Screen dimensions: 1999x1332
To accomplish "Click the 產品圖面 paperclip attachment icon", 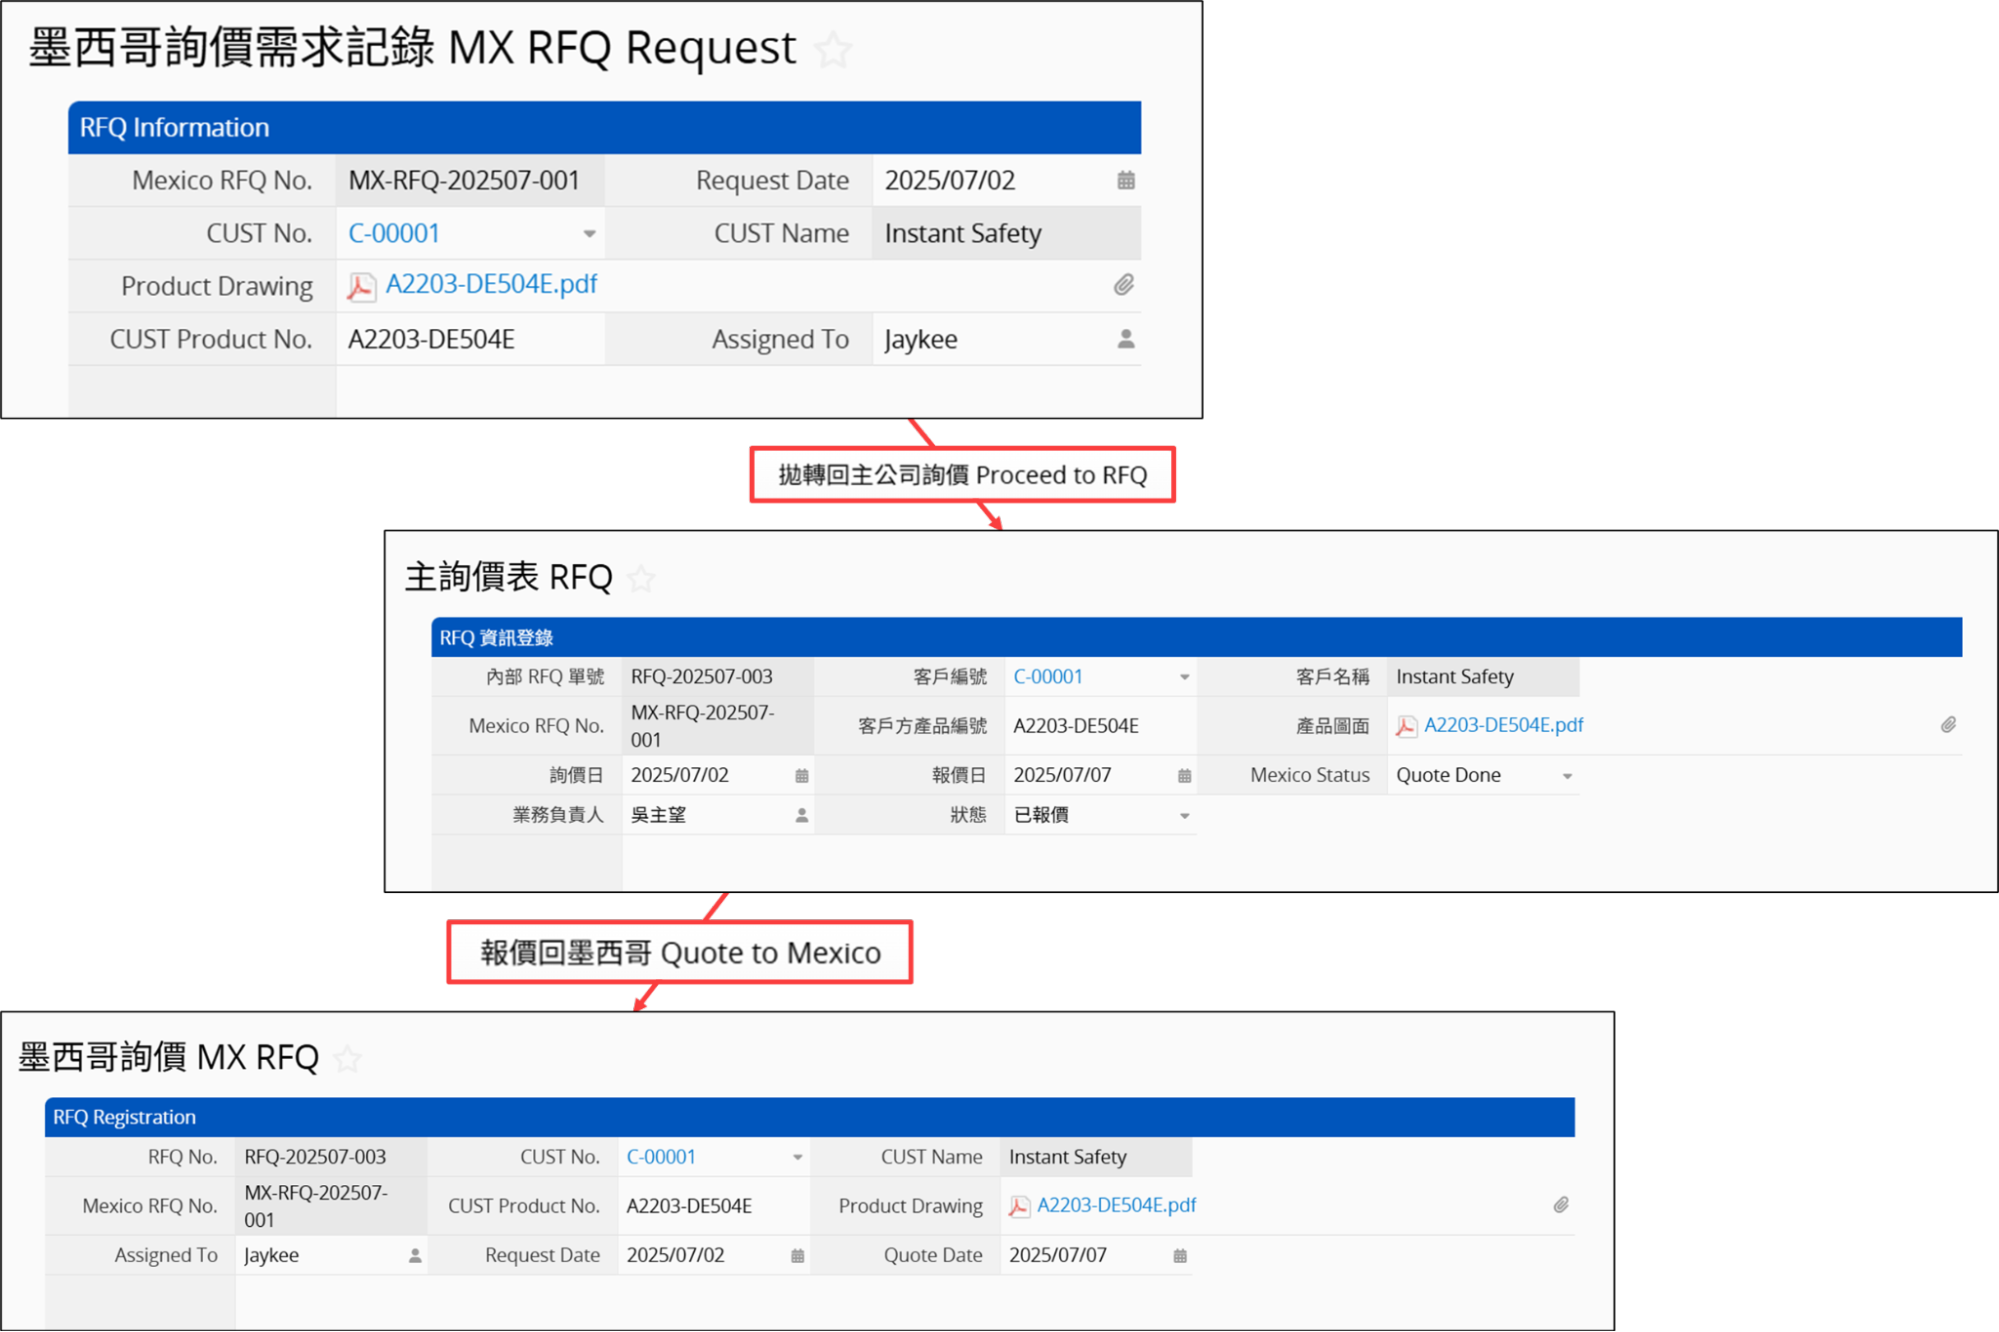I will pyautogui.click(x=1948, y=725).
